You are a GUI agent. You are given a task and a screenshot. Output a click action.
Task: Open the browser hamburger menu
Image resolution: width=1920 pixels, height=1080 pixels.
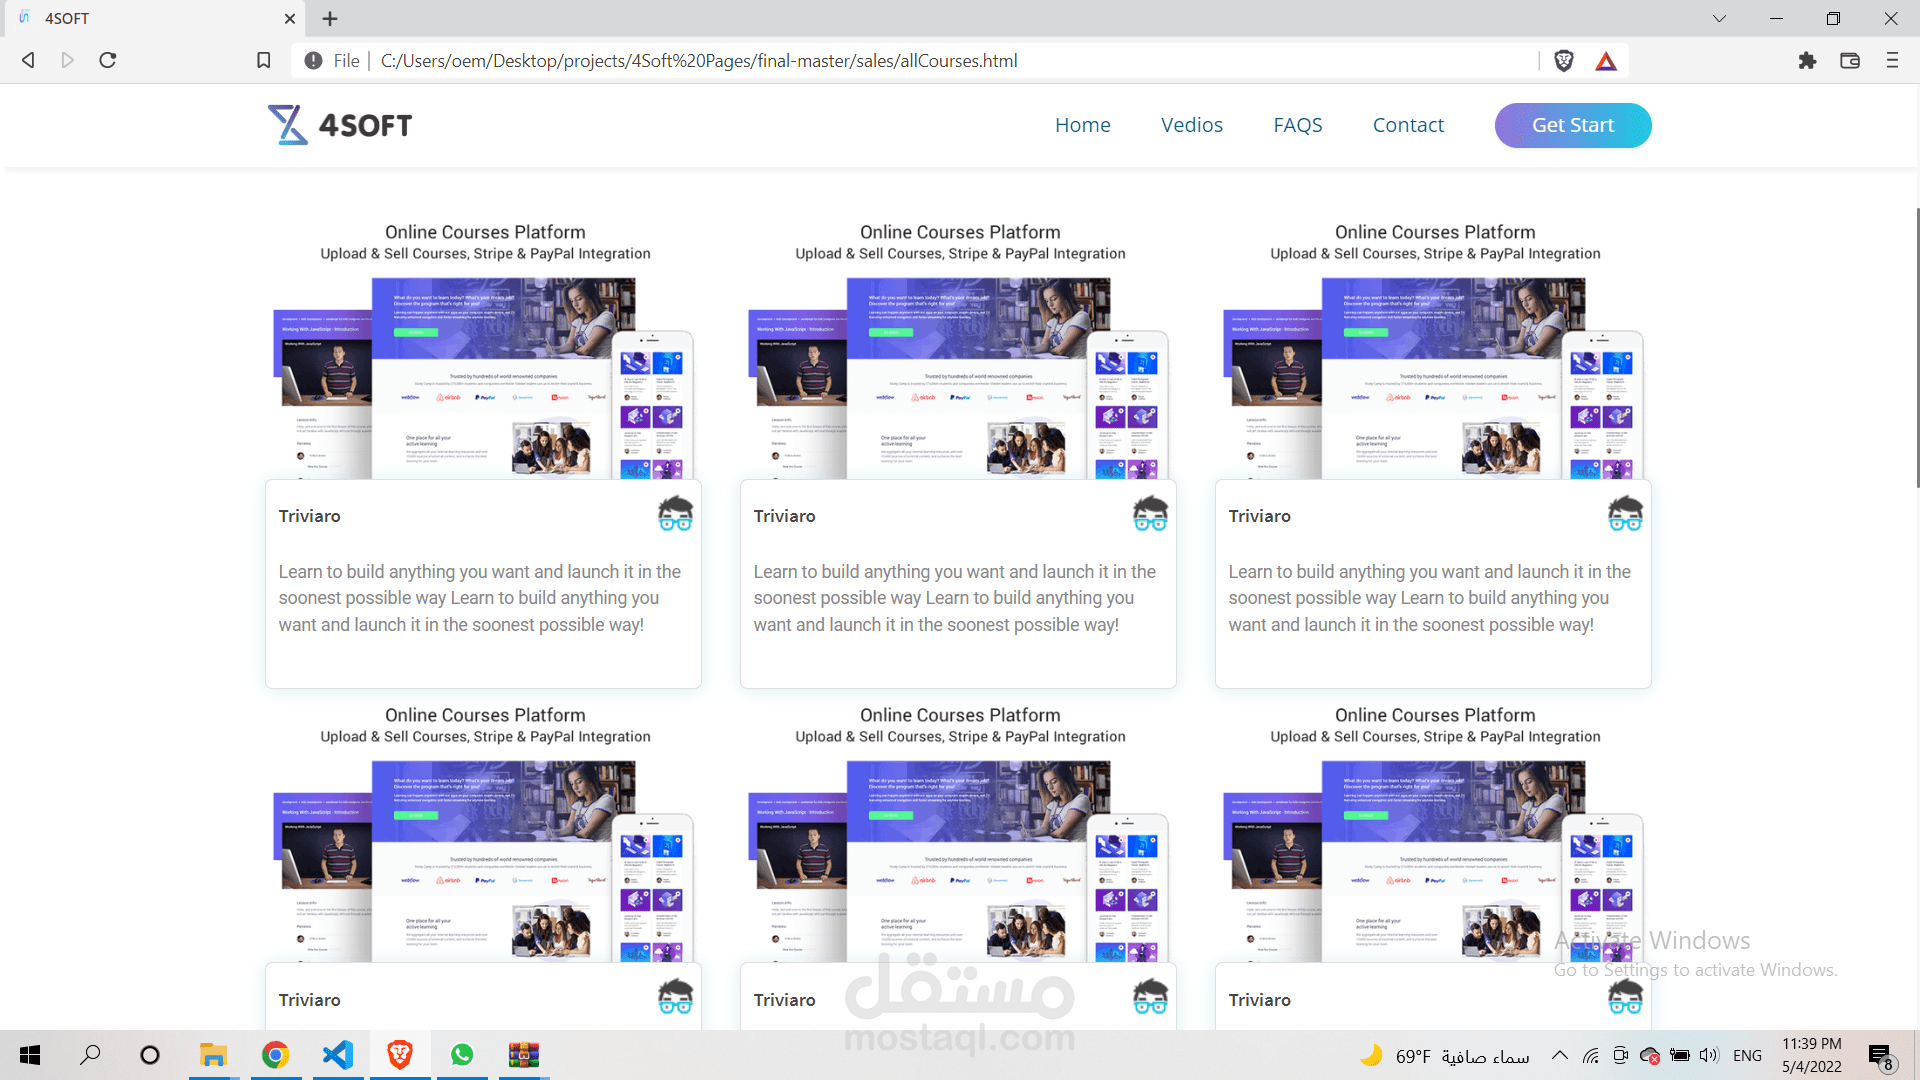pos(1892,61)
